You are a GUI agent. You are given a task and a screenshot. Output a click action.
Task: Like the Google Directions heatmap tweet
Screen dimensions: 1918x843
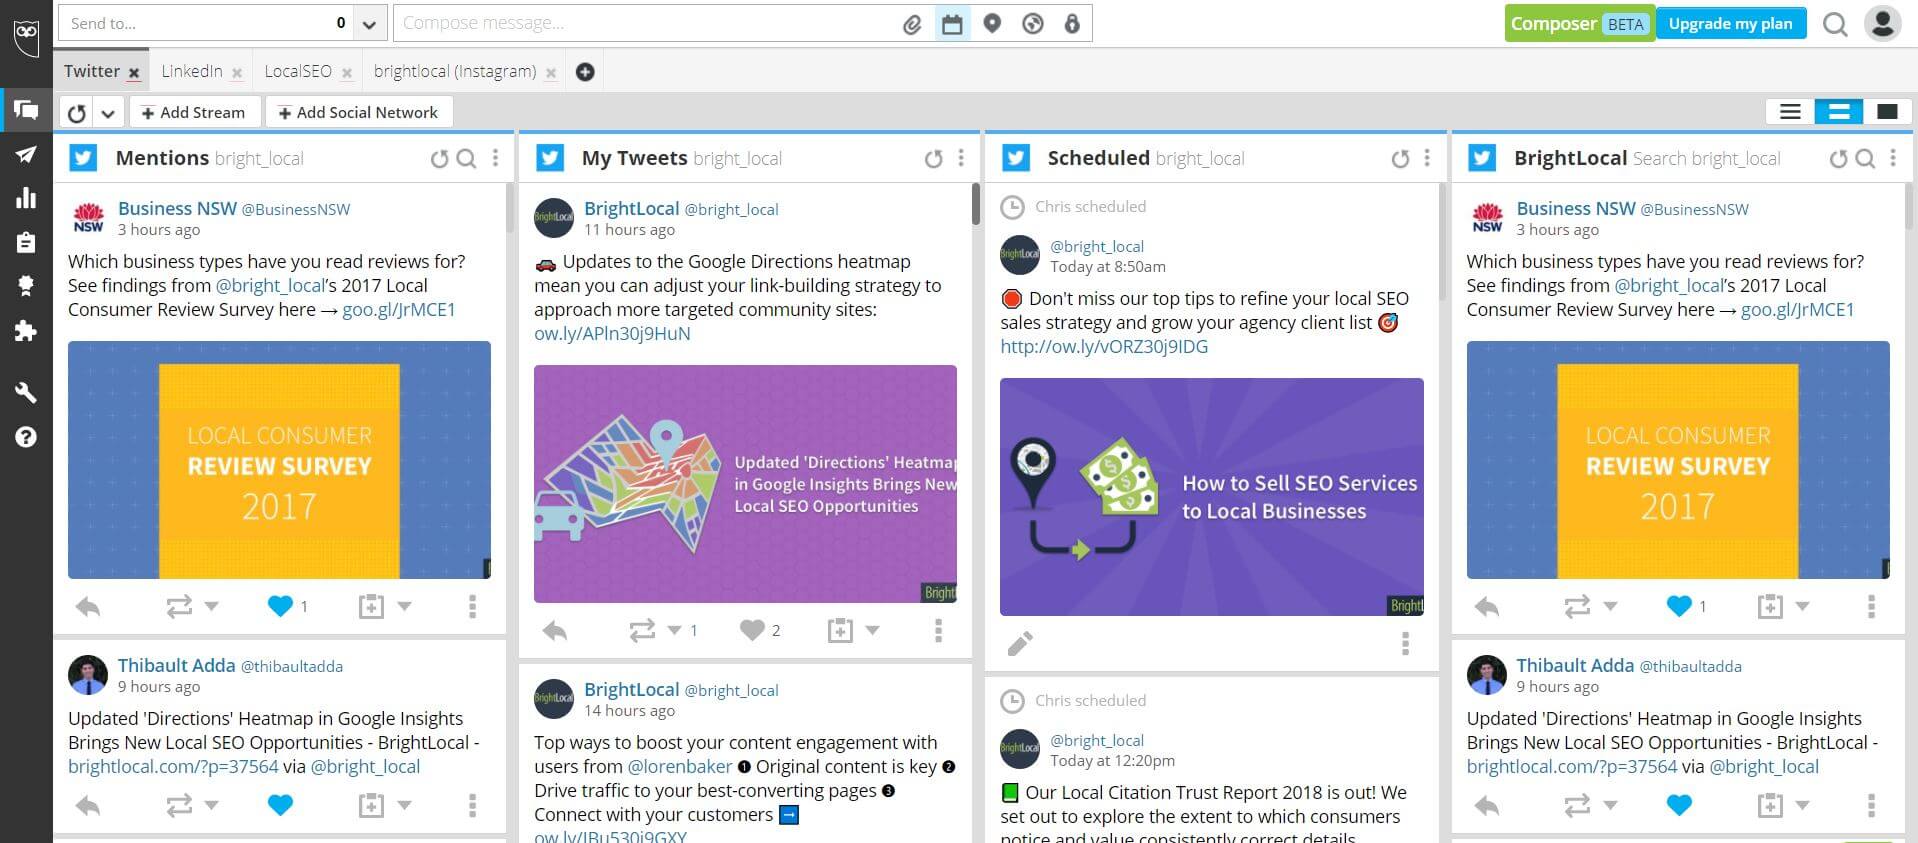coord(752,630)
